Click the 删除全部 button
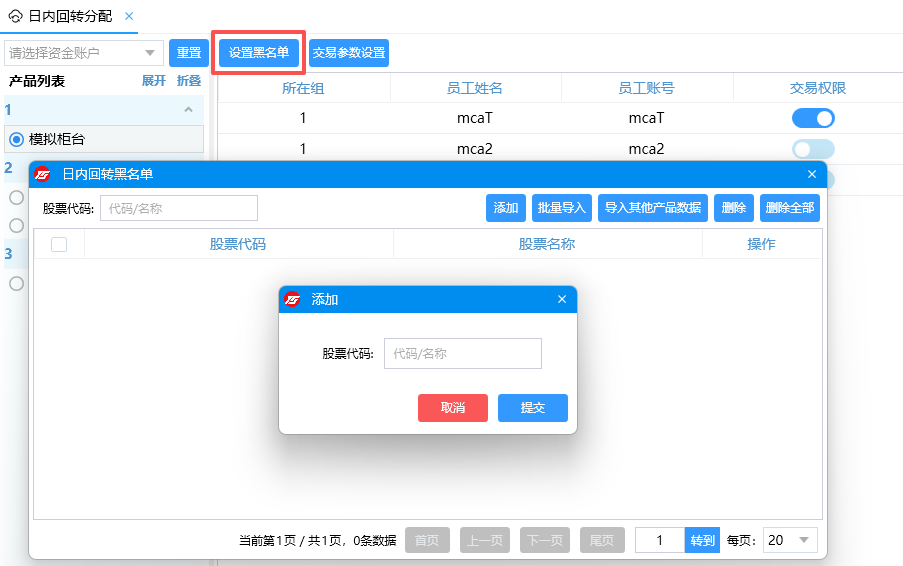The image size is (903, 566). click(x=790, y=208)
